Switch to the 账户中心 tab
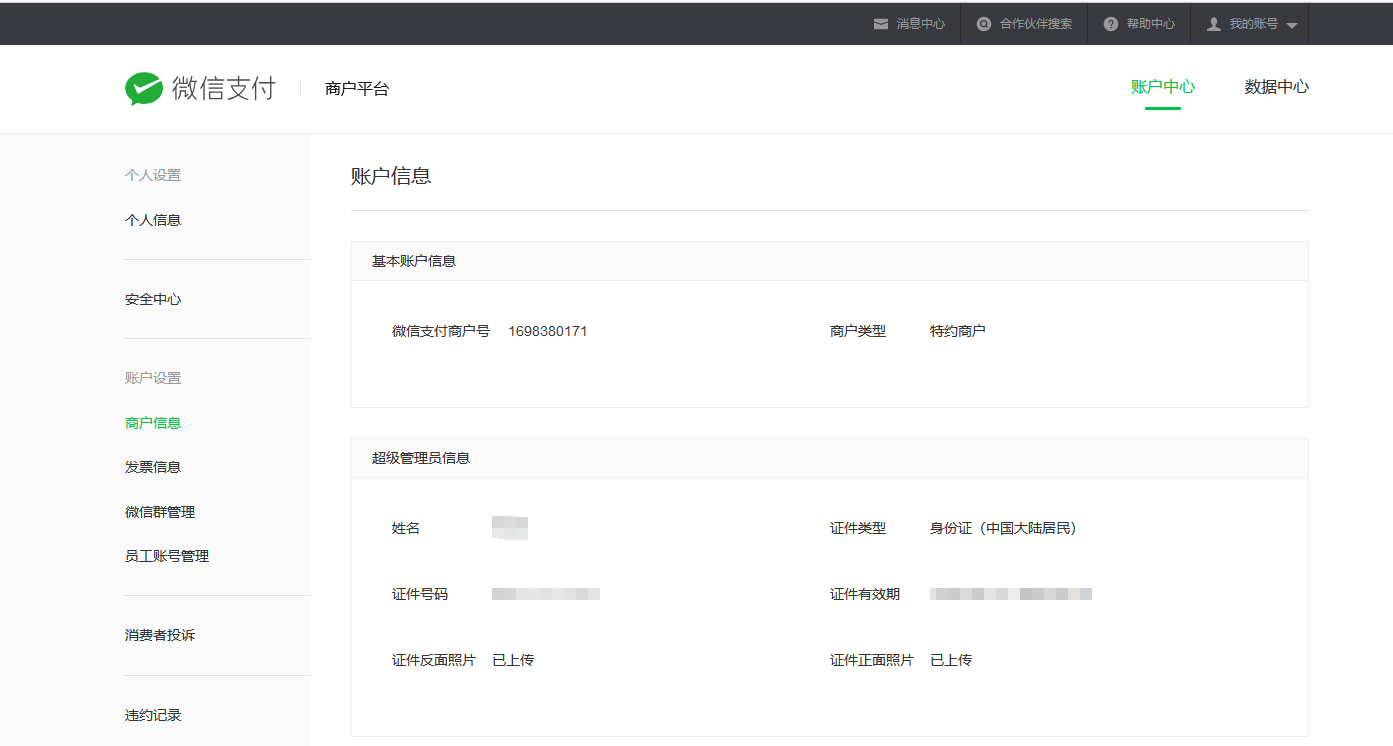Screen dimensions: 1393x746 (1163, 87)
